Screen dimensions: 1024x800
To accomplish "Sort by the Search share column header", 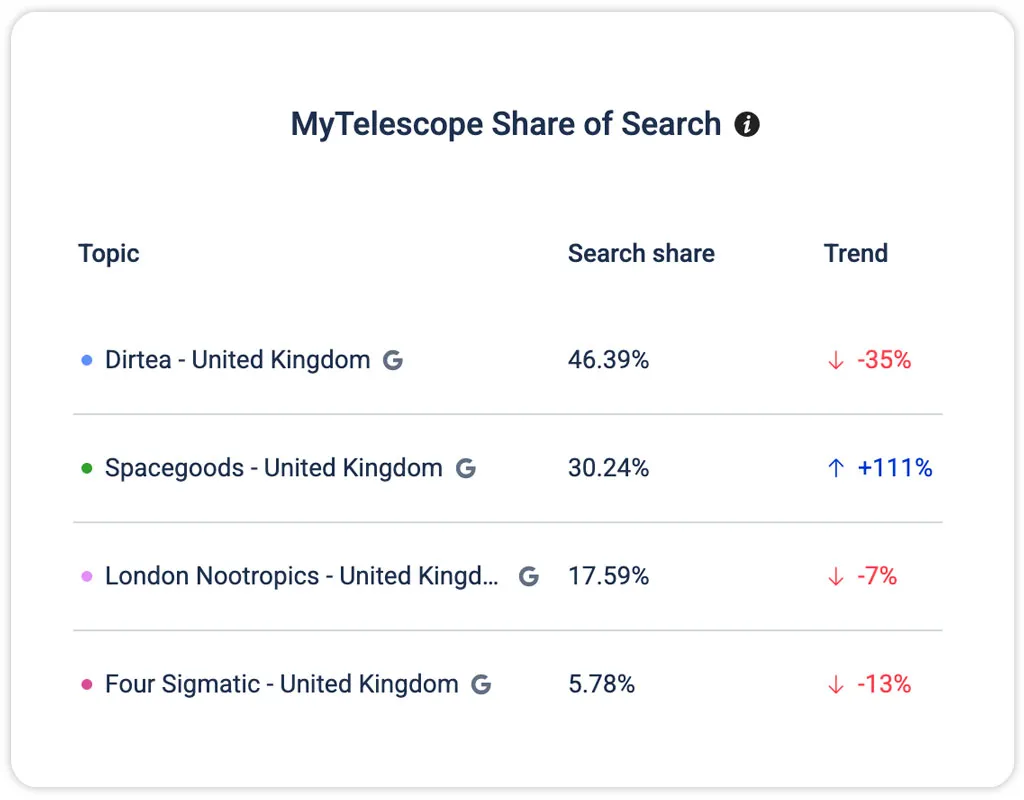I will [x=641, y=253].
